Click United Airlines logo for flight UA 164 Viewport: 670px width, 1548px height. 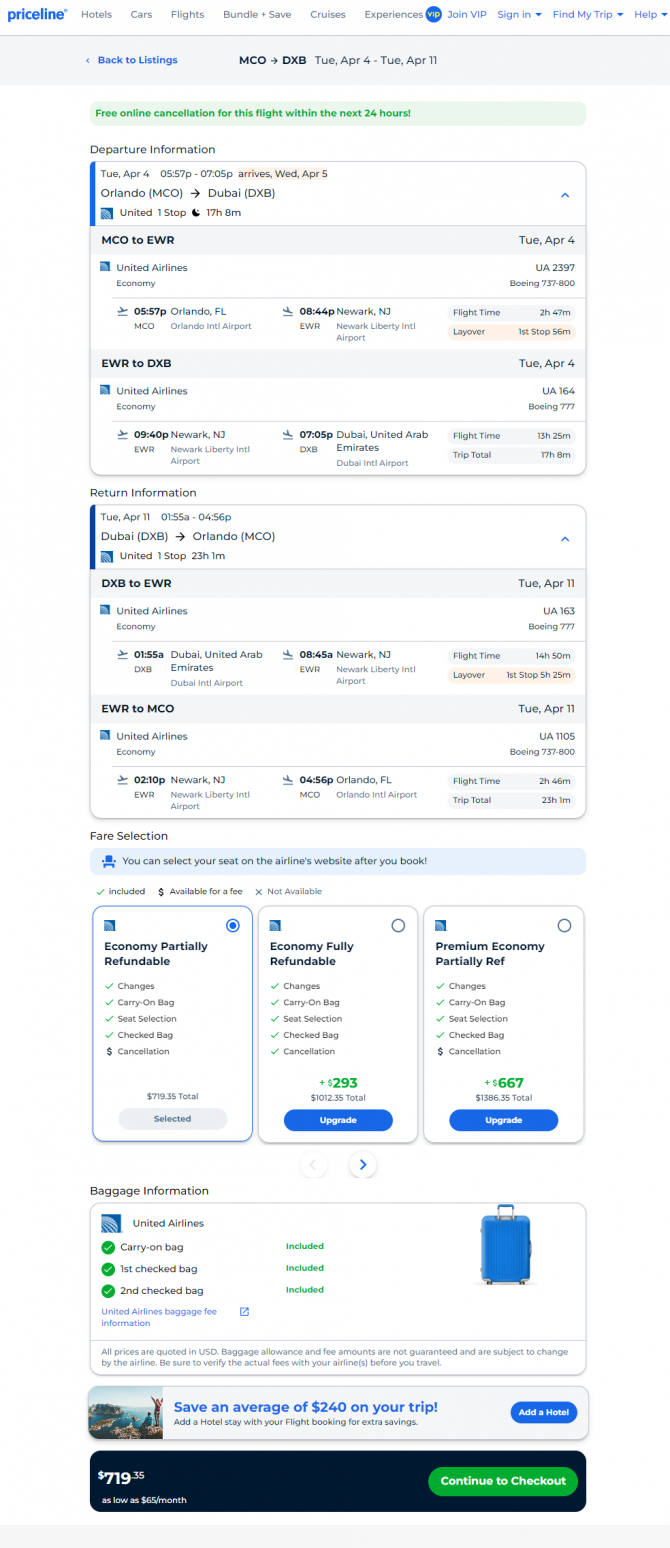[x=105, y=390]
